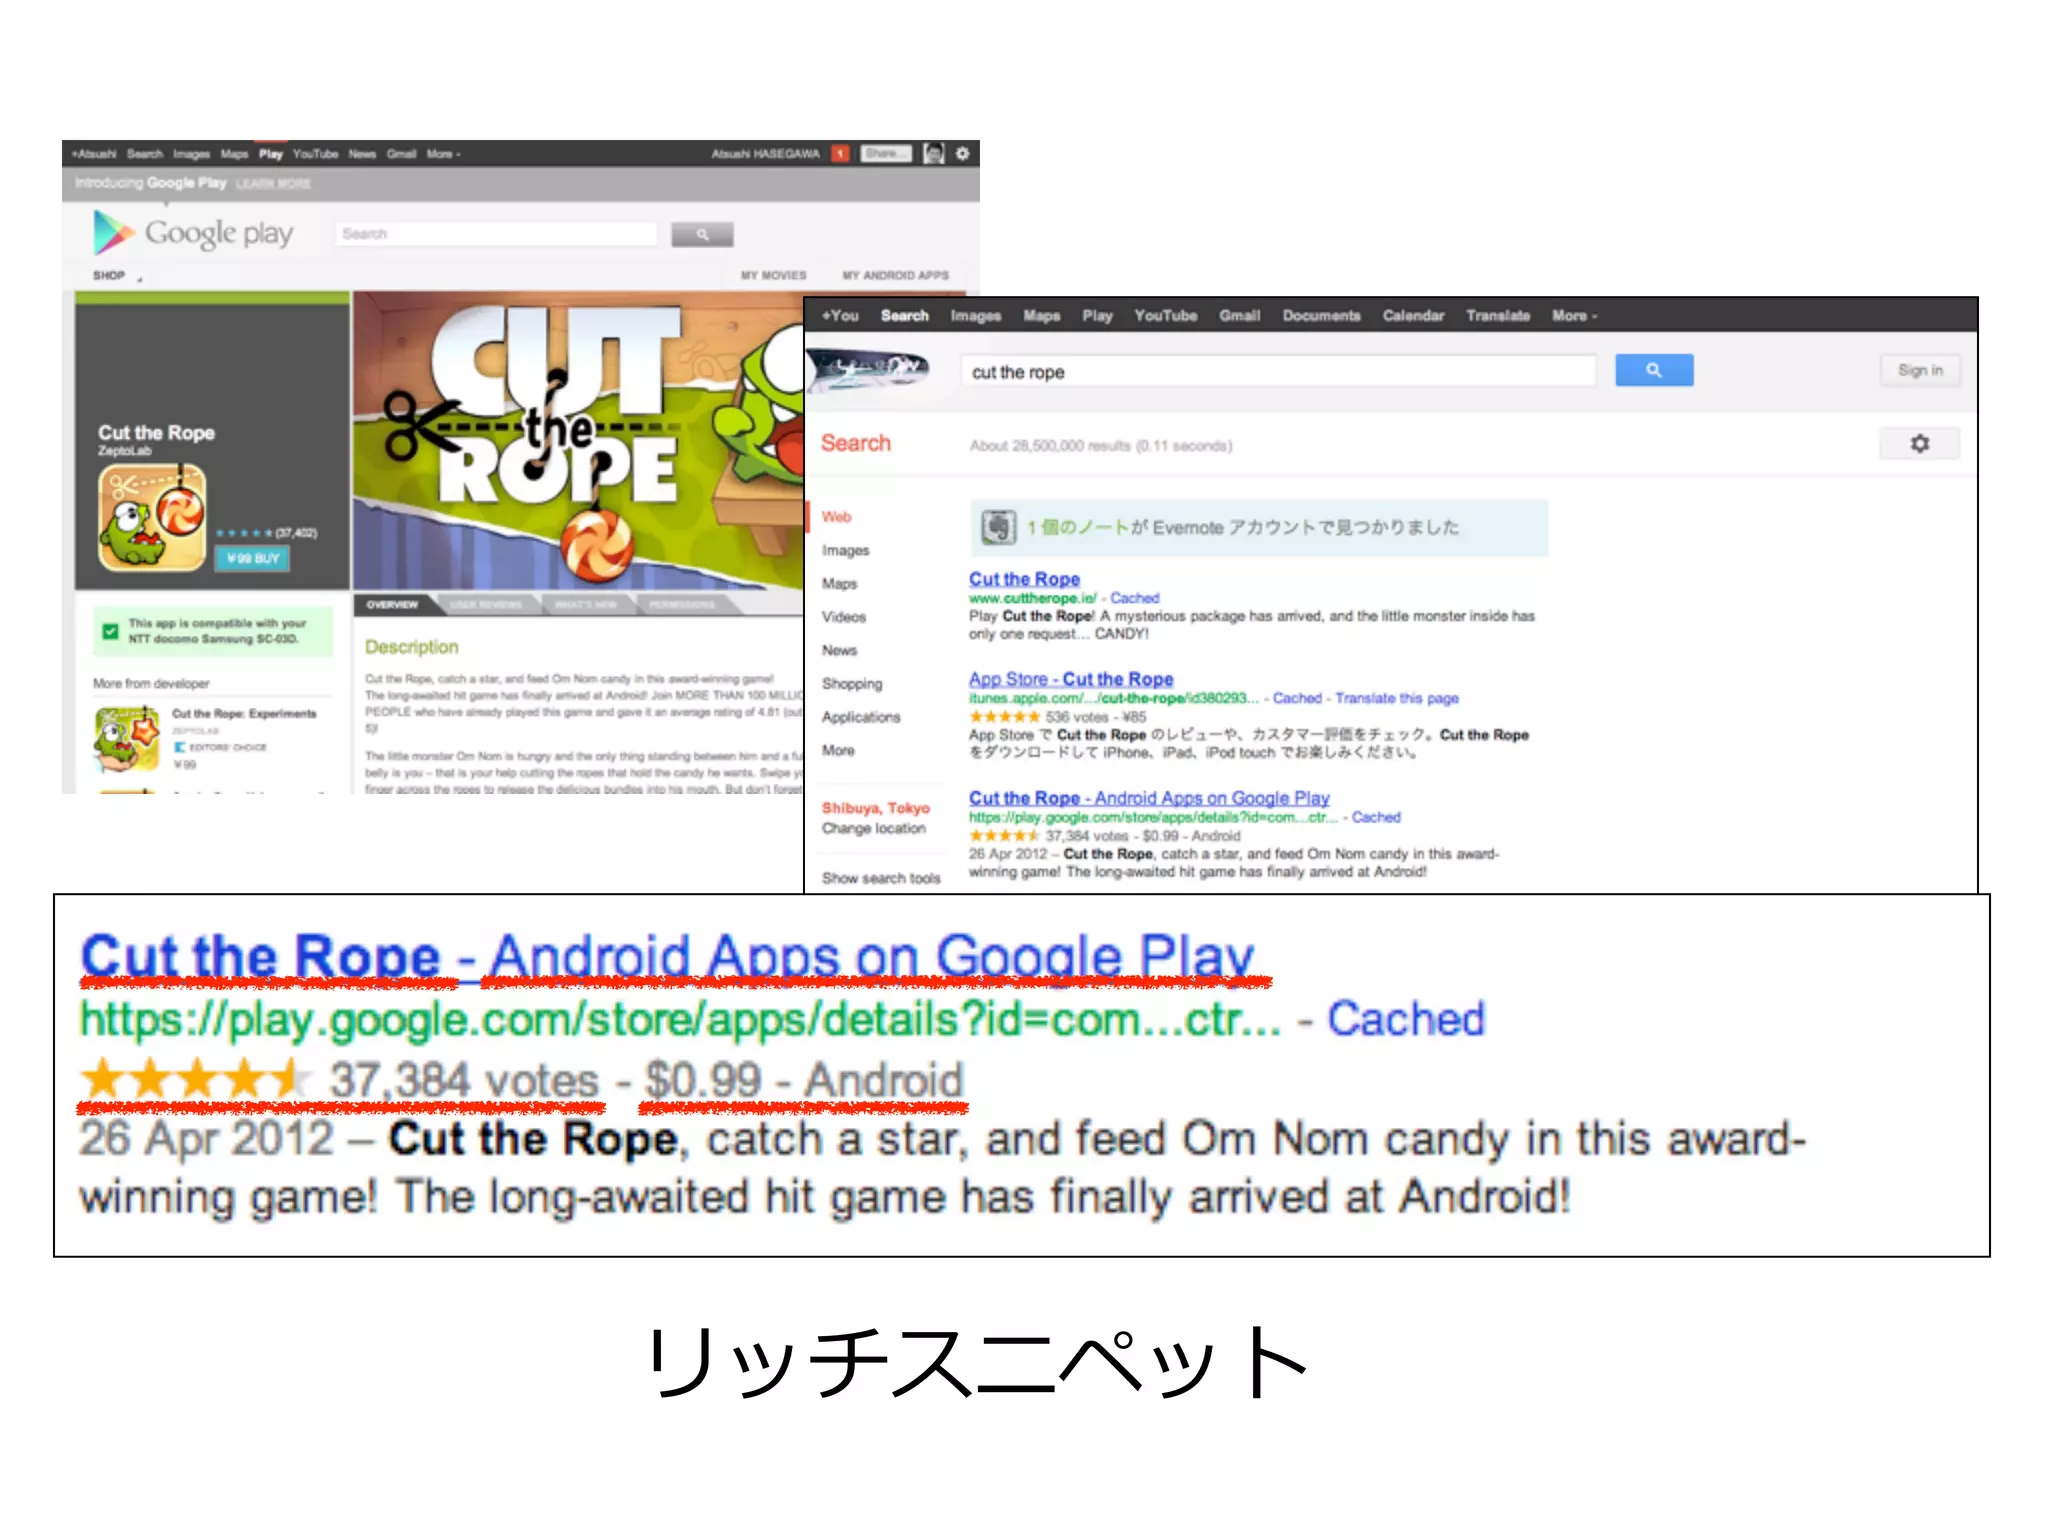Open the More dropdown in Google Play bar
Image resolution: width=2048 pixels, height=1536 pixels.
coord(443,154)
